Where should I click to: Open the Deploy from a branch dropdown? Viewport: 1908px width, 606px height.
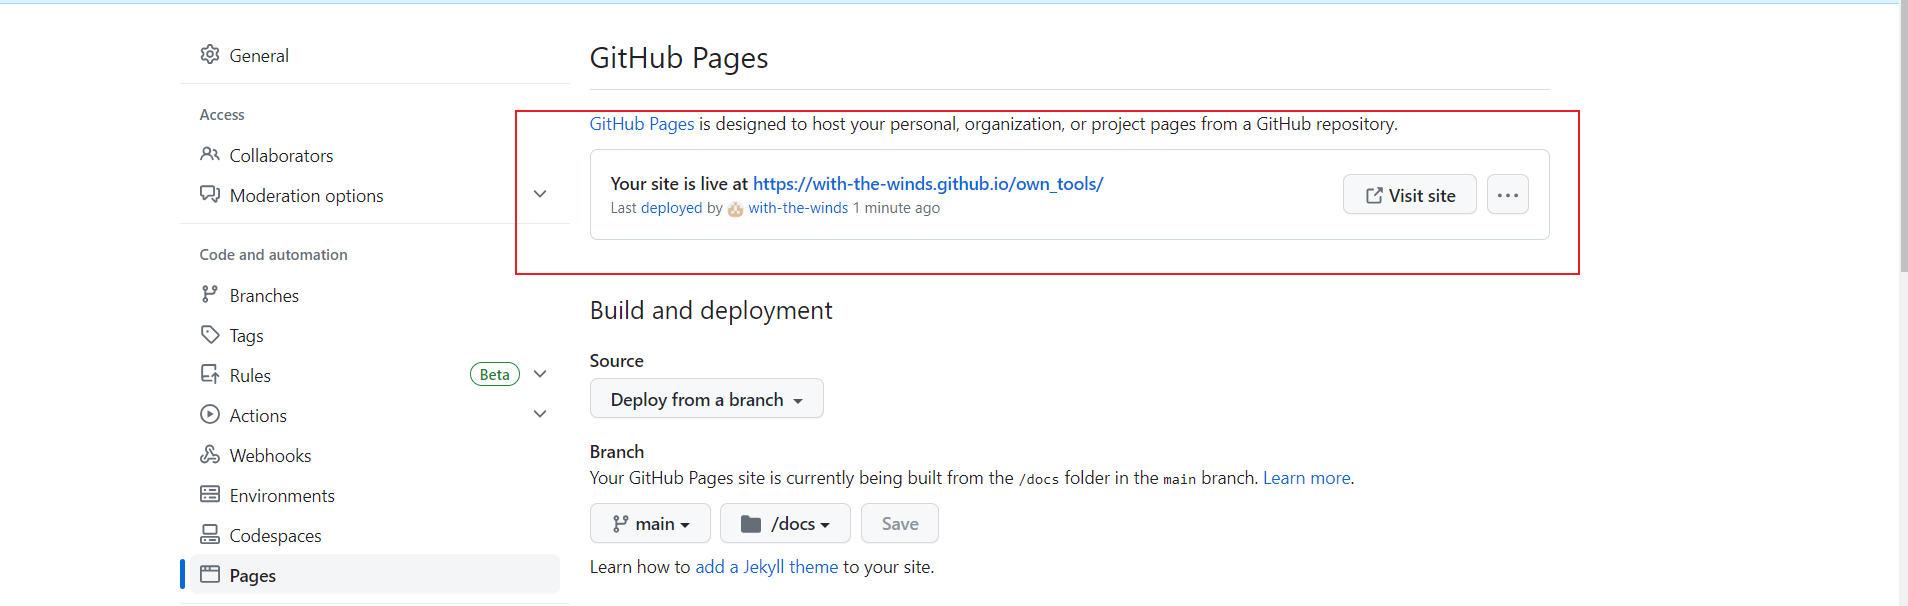pyautogui.click(x=707, y=399)
